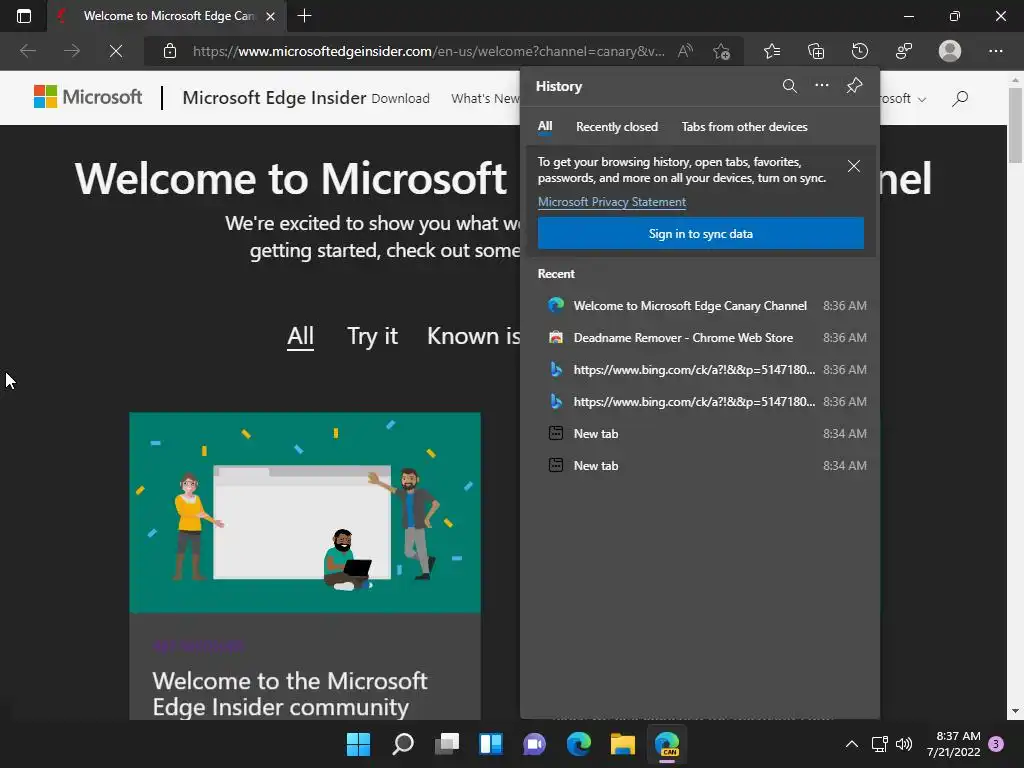Open the clock and date tray
The width and height of the screenshot is (1024, 768).
[x=953, y=744]
